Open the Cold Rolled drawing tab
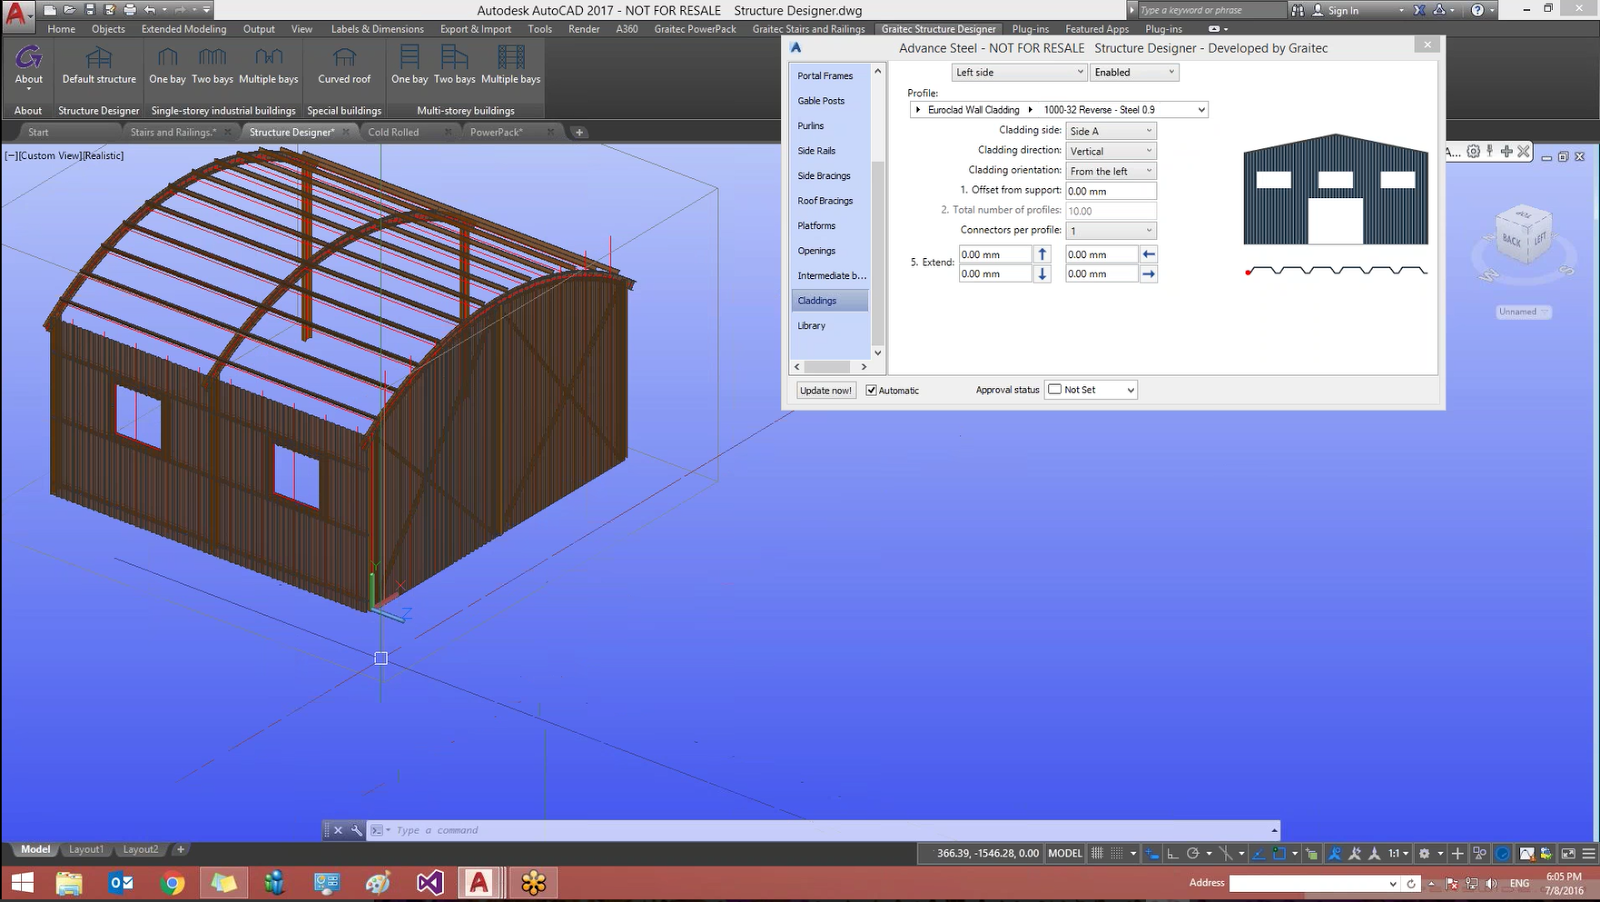The height and width of the screenshot is (902, 1600). [393, 131]
